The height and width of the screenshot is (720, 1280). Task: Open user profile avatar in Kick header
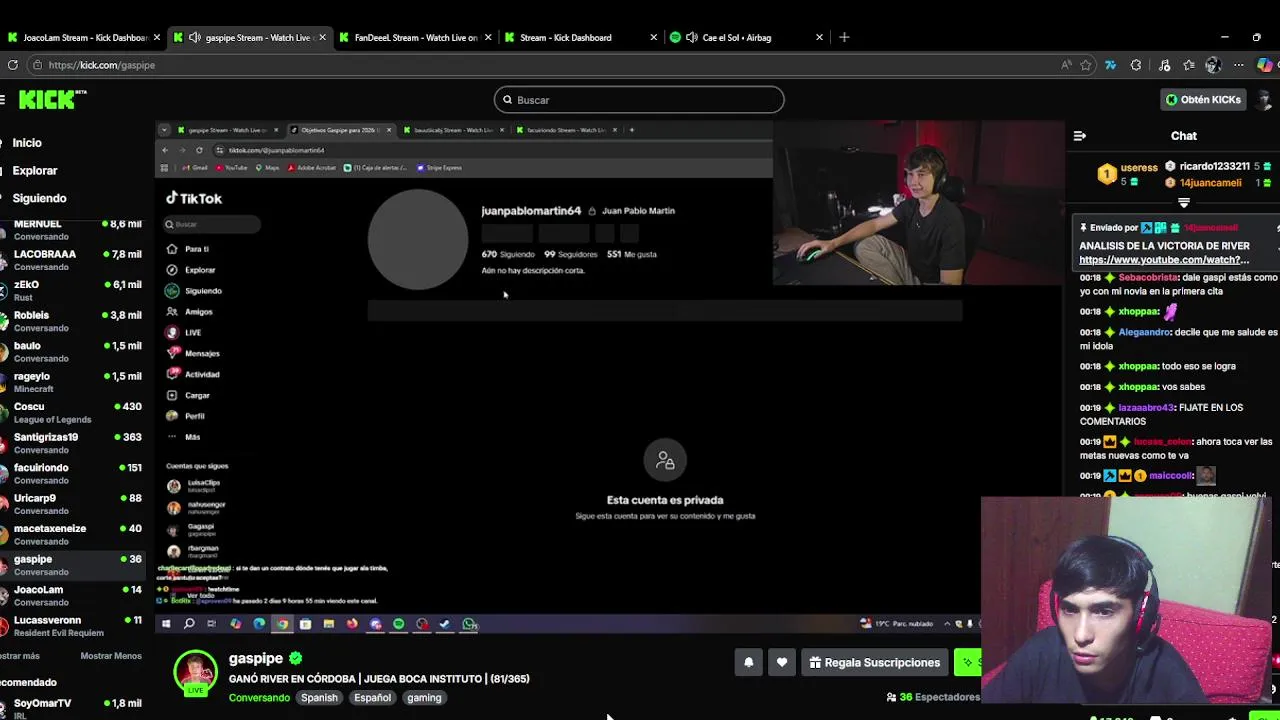1266,99
